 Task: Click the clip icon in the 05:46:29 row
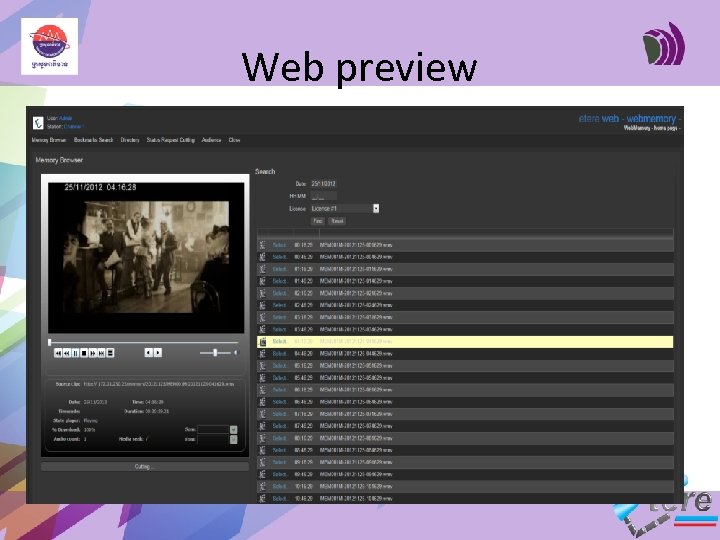tap(263, 378)
